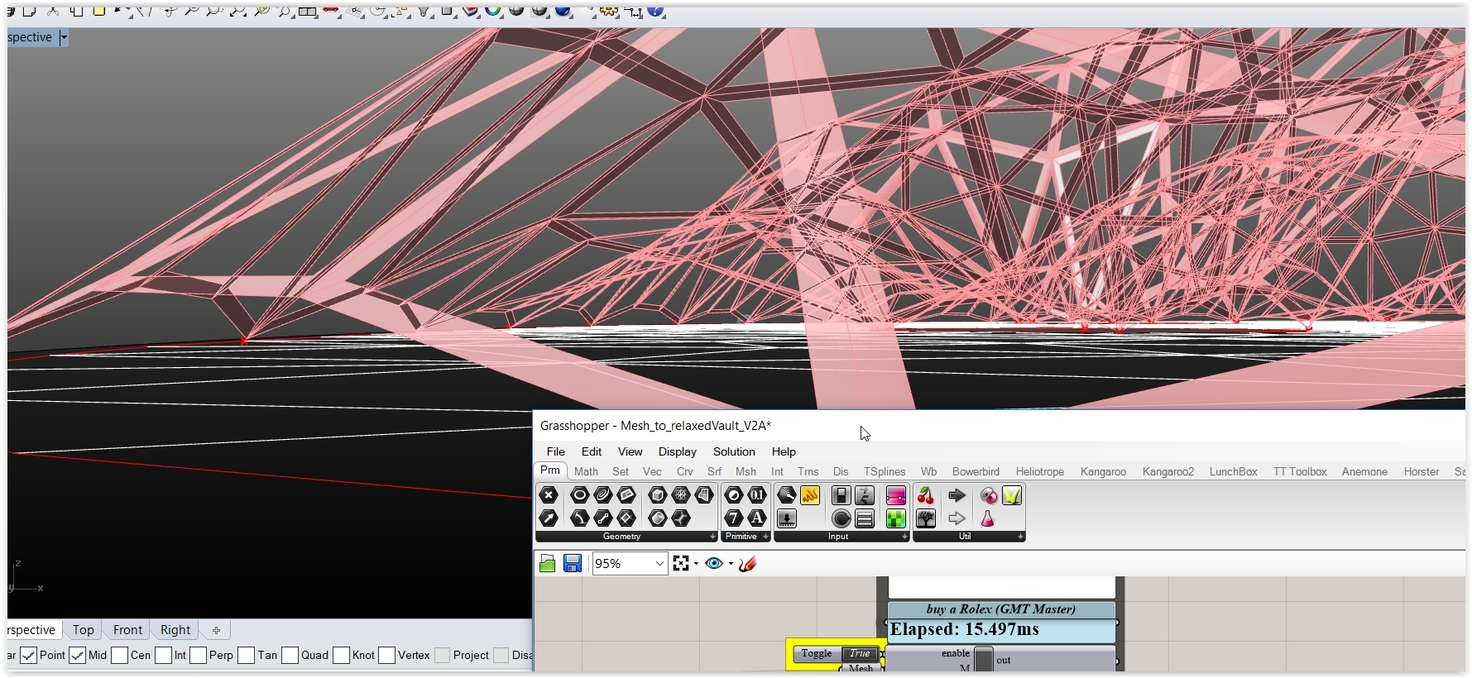
Task: Open the Grasshopper Solution menu
Action: tap(734, 452)
